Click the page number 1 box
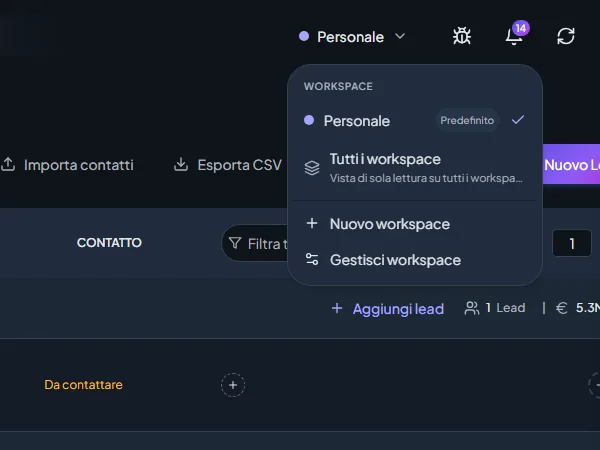This screenshot has width=600, height=450. coord(572,243)
